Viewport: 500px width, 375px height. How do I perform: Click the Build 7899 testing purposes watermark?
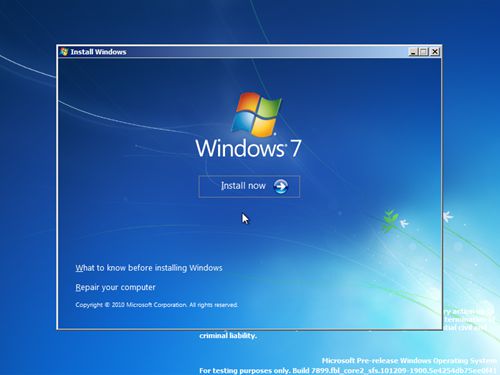(x=348, y=371)
